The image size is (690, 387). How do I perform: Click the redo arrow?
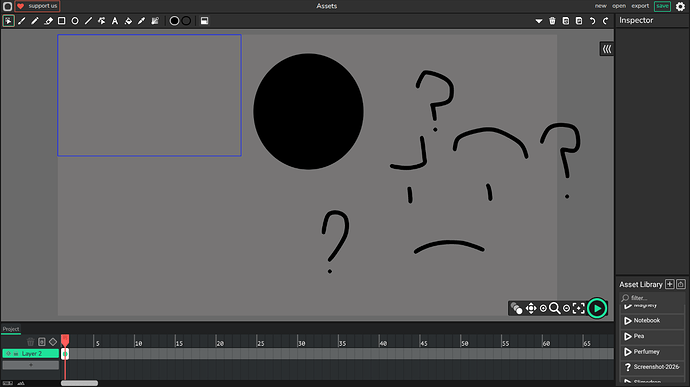606,21
